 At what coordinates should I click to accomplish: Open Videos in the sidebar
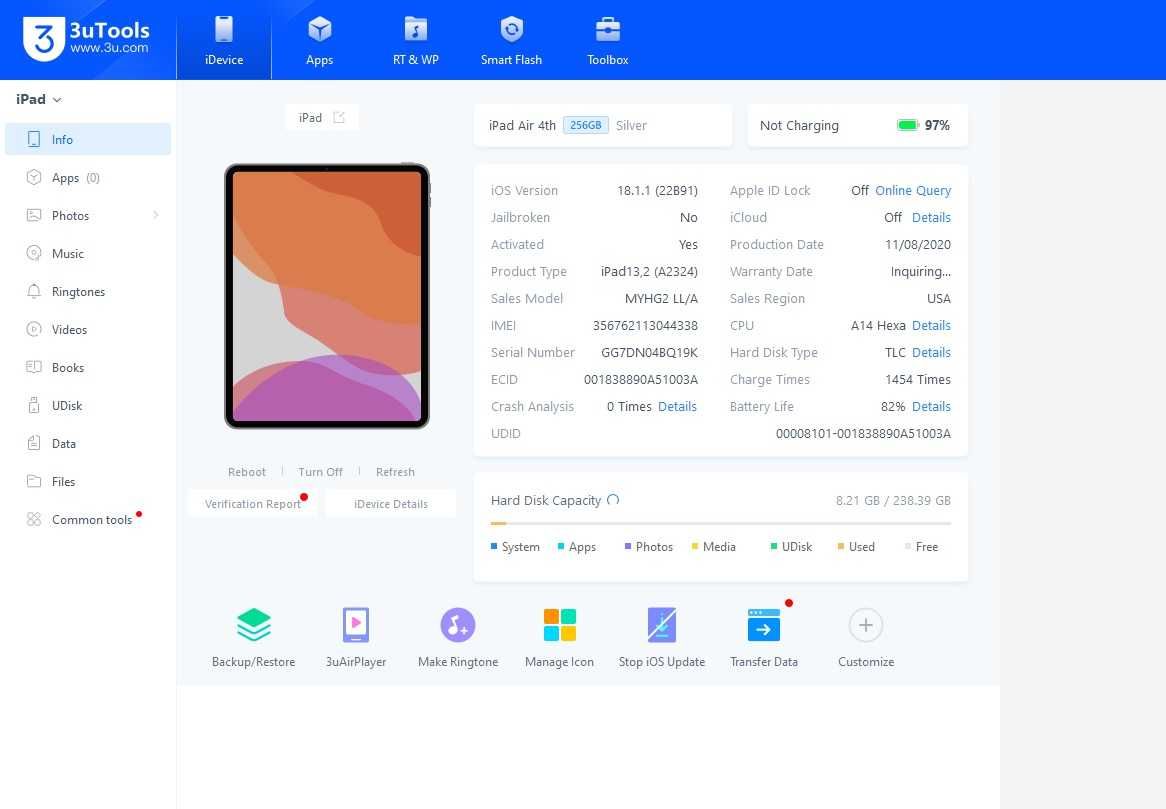[88, 329]
